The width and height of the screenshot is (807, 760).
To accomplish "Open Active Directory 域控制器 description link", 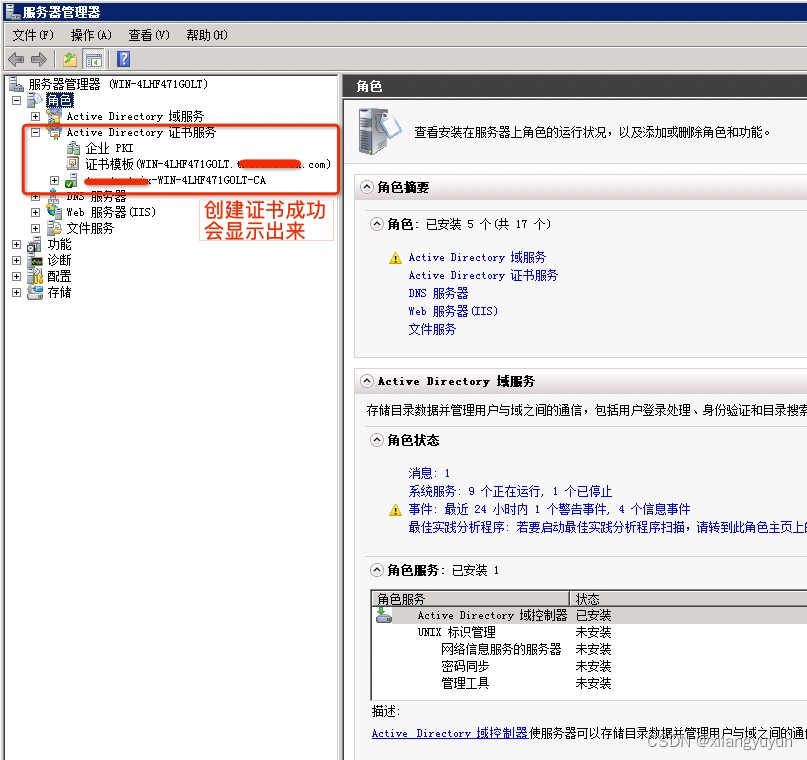I will [450, 733].
